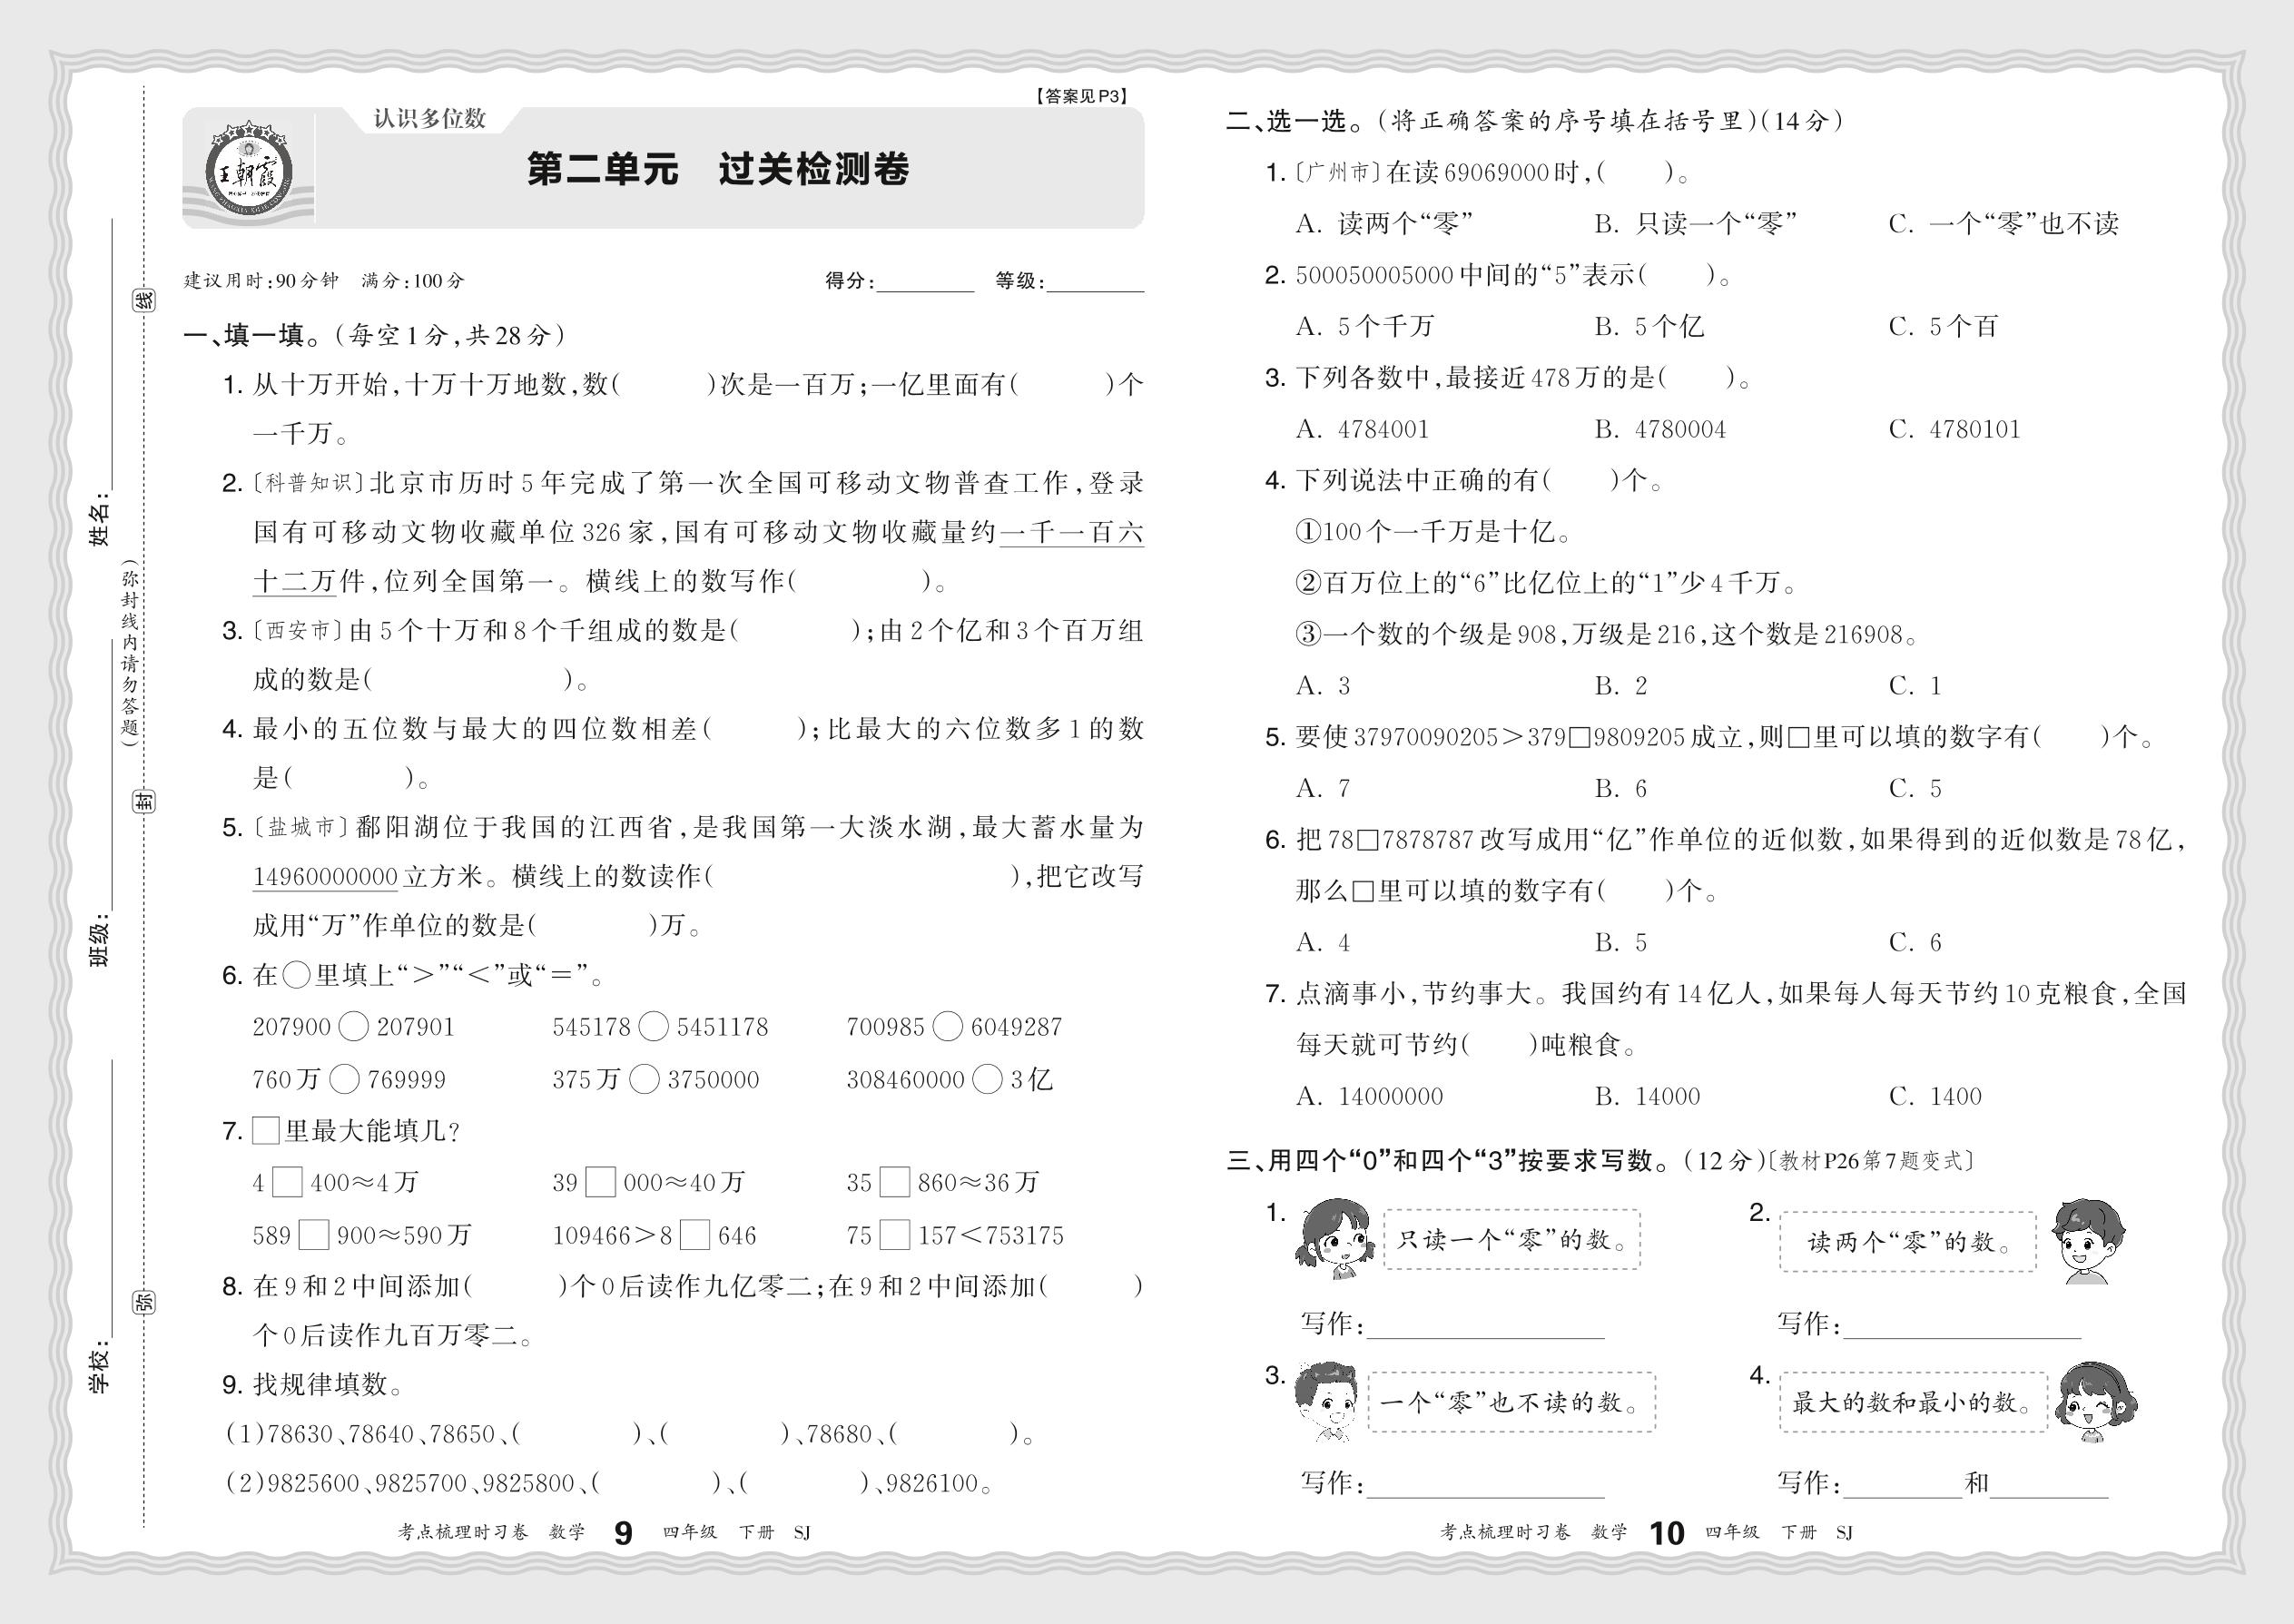The width and height of the screenshot is (2294, 1624).
Task: Click the 认识多位数 header tab
Action: point(429,119)
